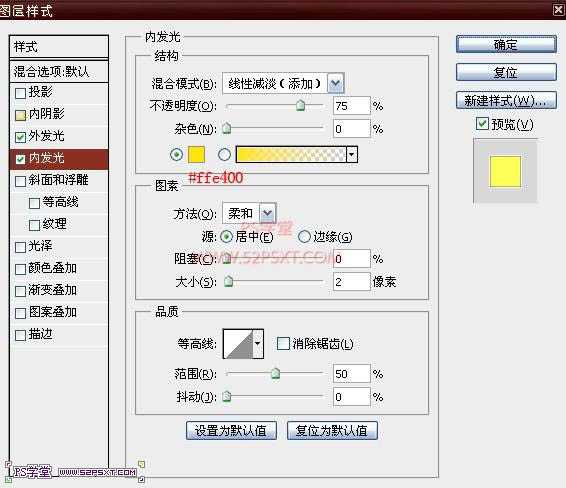
Task: Click the 设置为默认值 button
Action: click(x=231, y=430)
